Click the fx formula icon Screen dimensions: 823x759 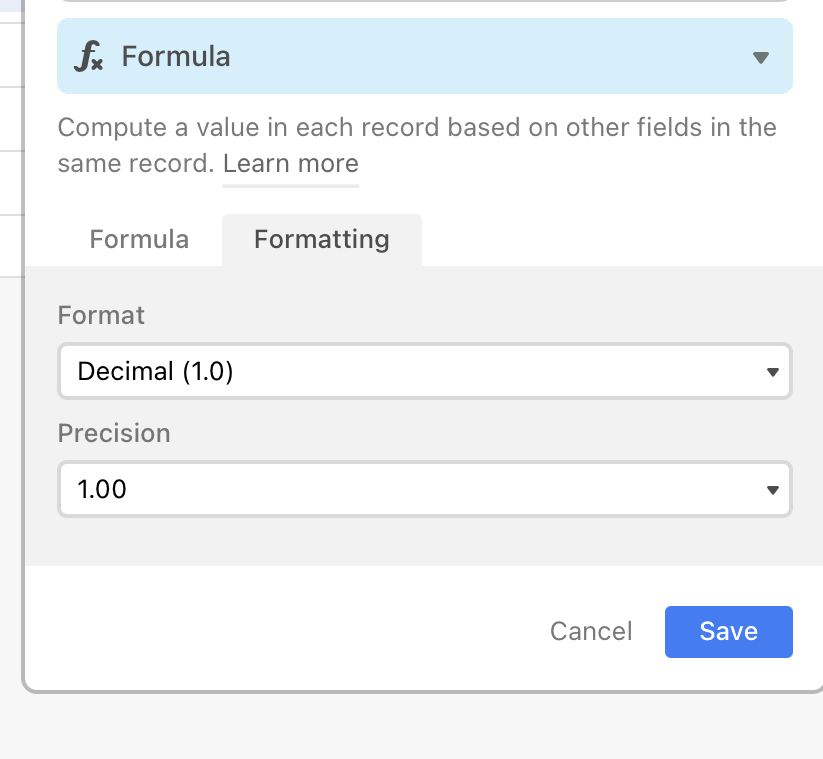click(89, 56)
